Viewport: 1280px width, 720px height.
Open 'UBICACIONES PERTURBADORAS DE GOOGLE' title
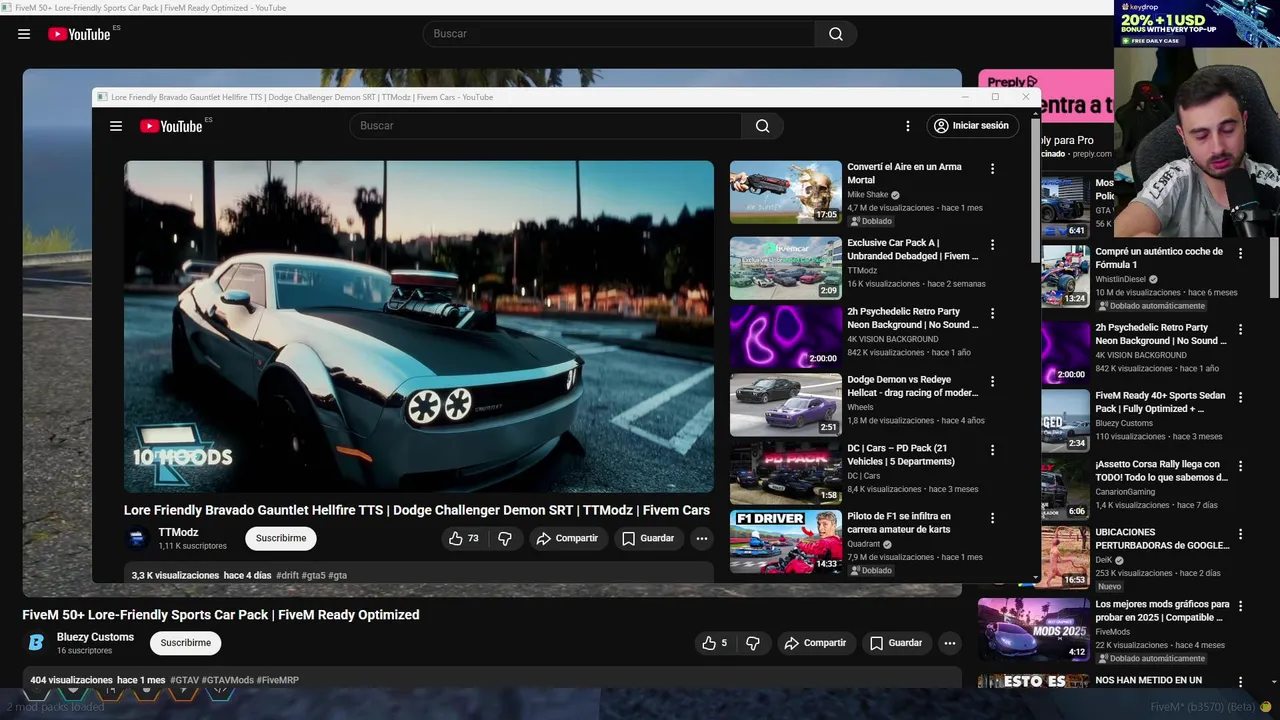click(1162, 539)
